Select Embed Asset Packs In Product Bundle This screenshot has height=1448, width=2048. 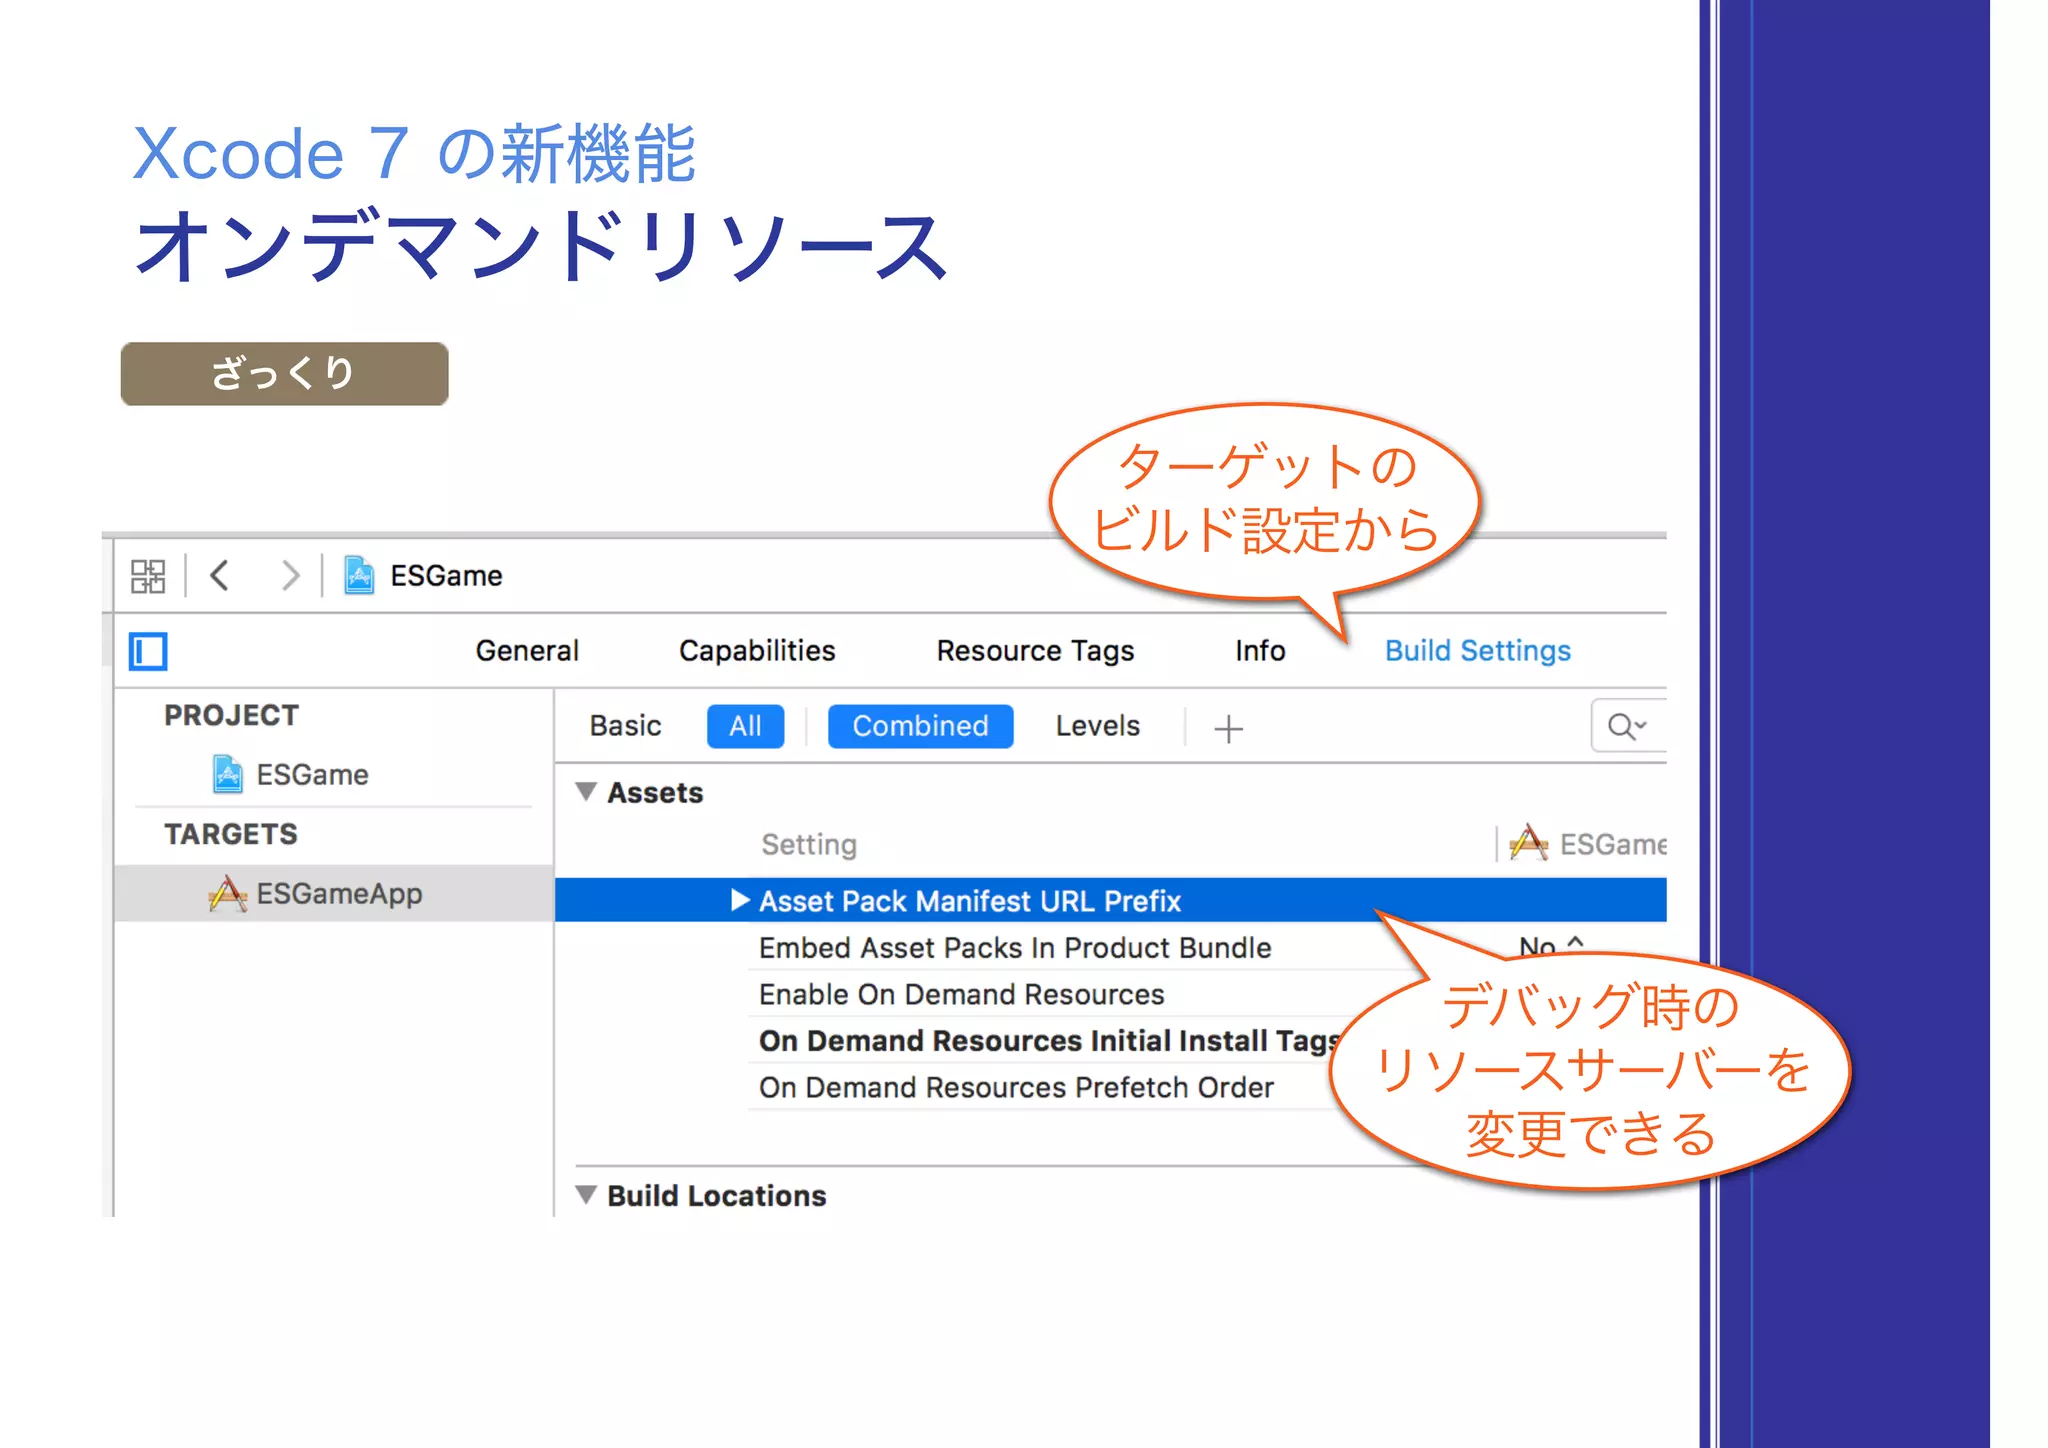1015,948
